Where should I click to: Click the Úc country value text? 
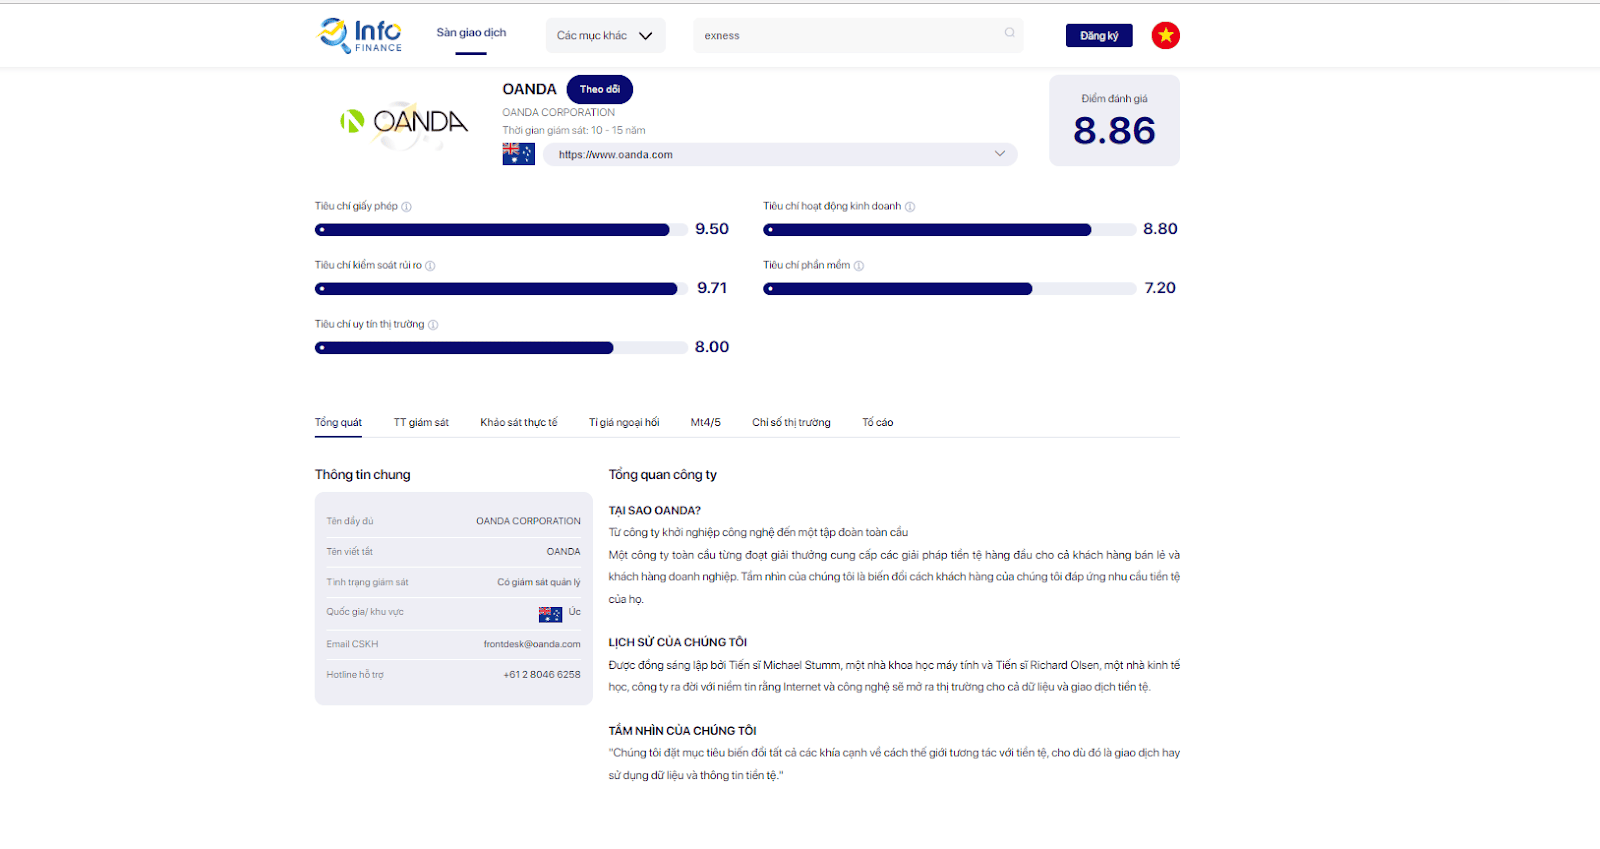tap(574, 612)
